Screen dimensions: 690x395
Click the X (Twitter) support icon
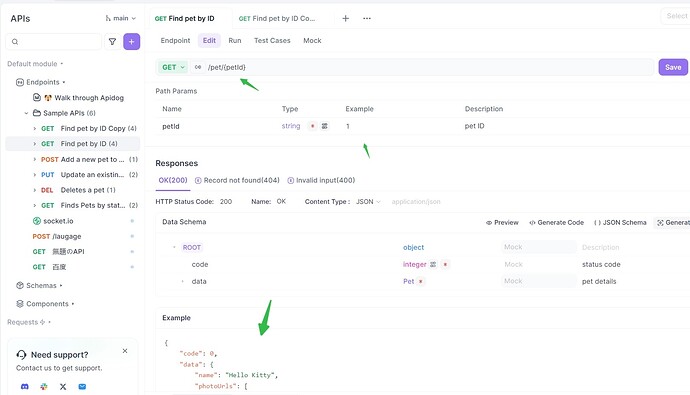[x=63, y=387]
